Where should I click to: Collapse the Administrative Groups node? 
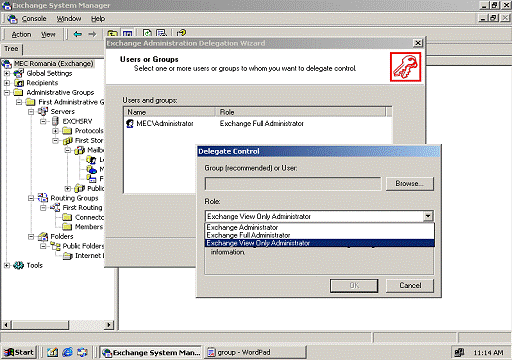click(7, 92)
